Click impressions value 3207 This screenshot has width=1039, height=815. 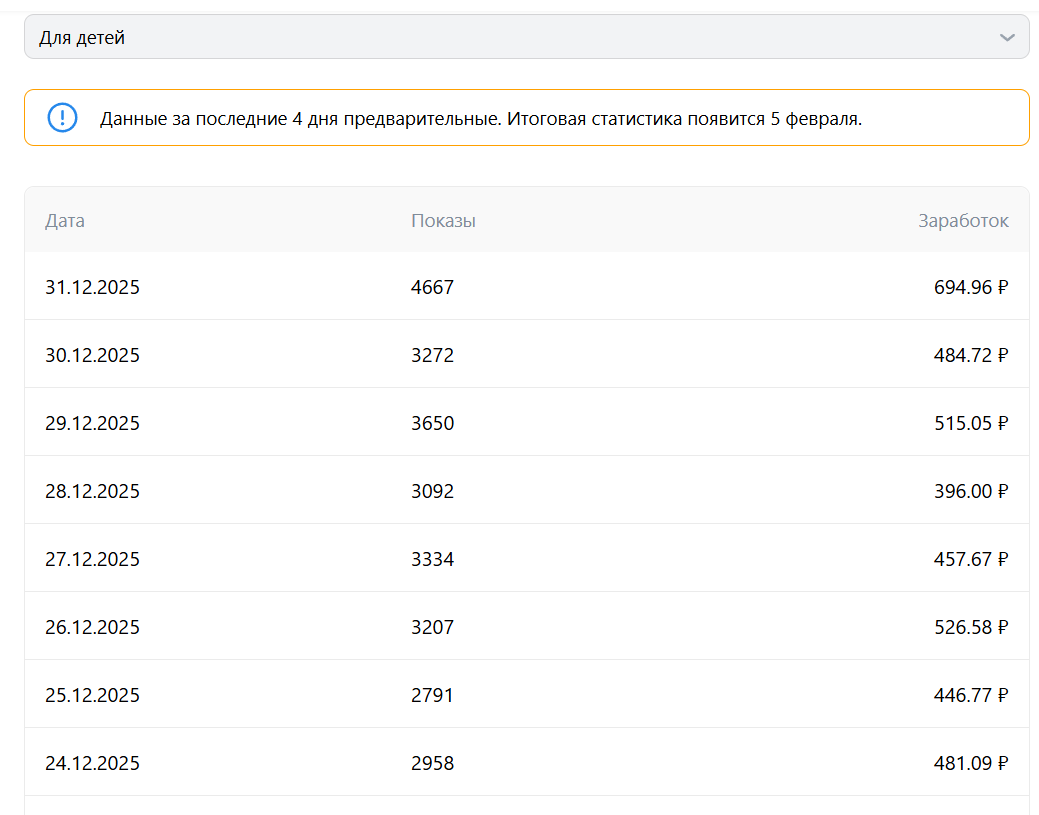pyautogui.click(x=432, y=628)
